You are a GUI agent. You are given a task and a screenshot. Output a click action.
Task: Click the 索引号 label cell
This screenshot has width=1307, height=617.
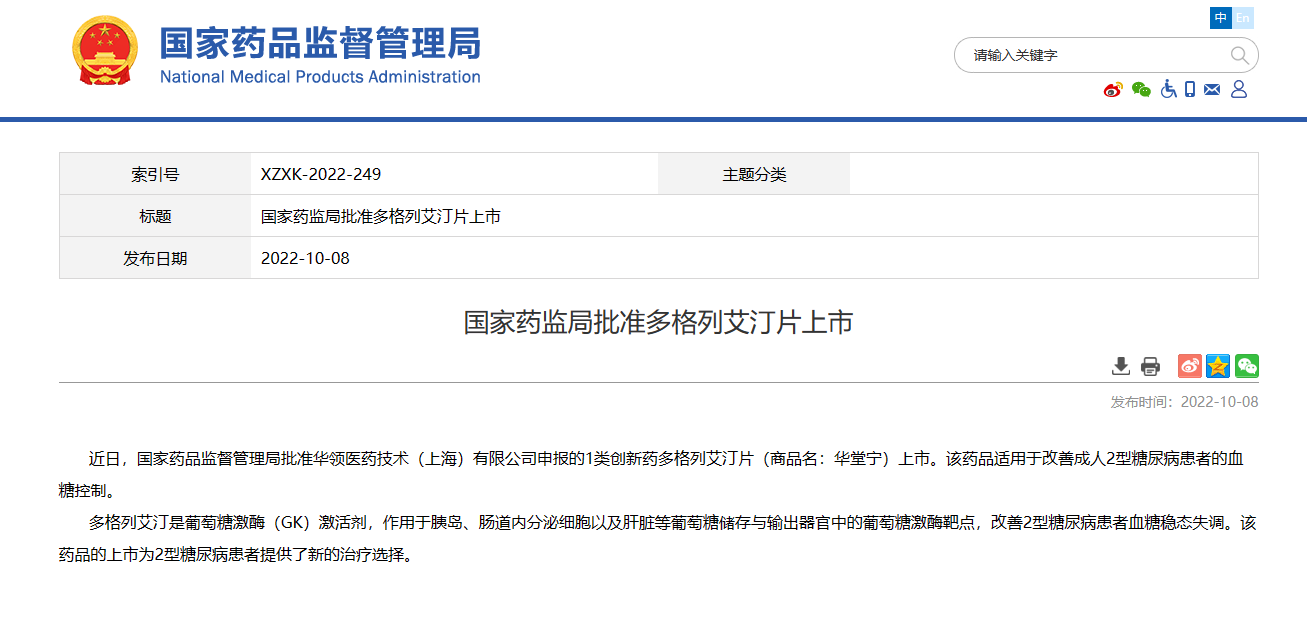(x=155, y=174)
